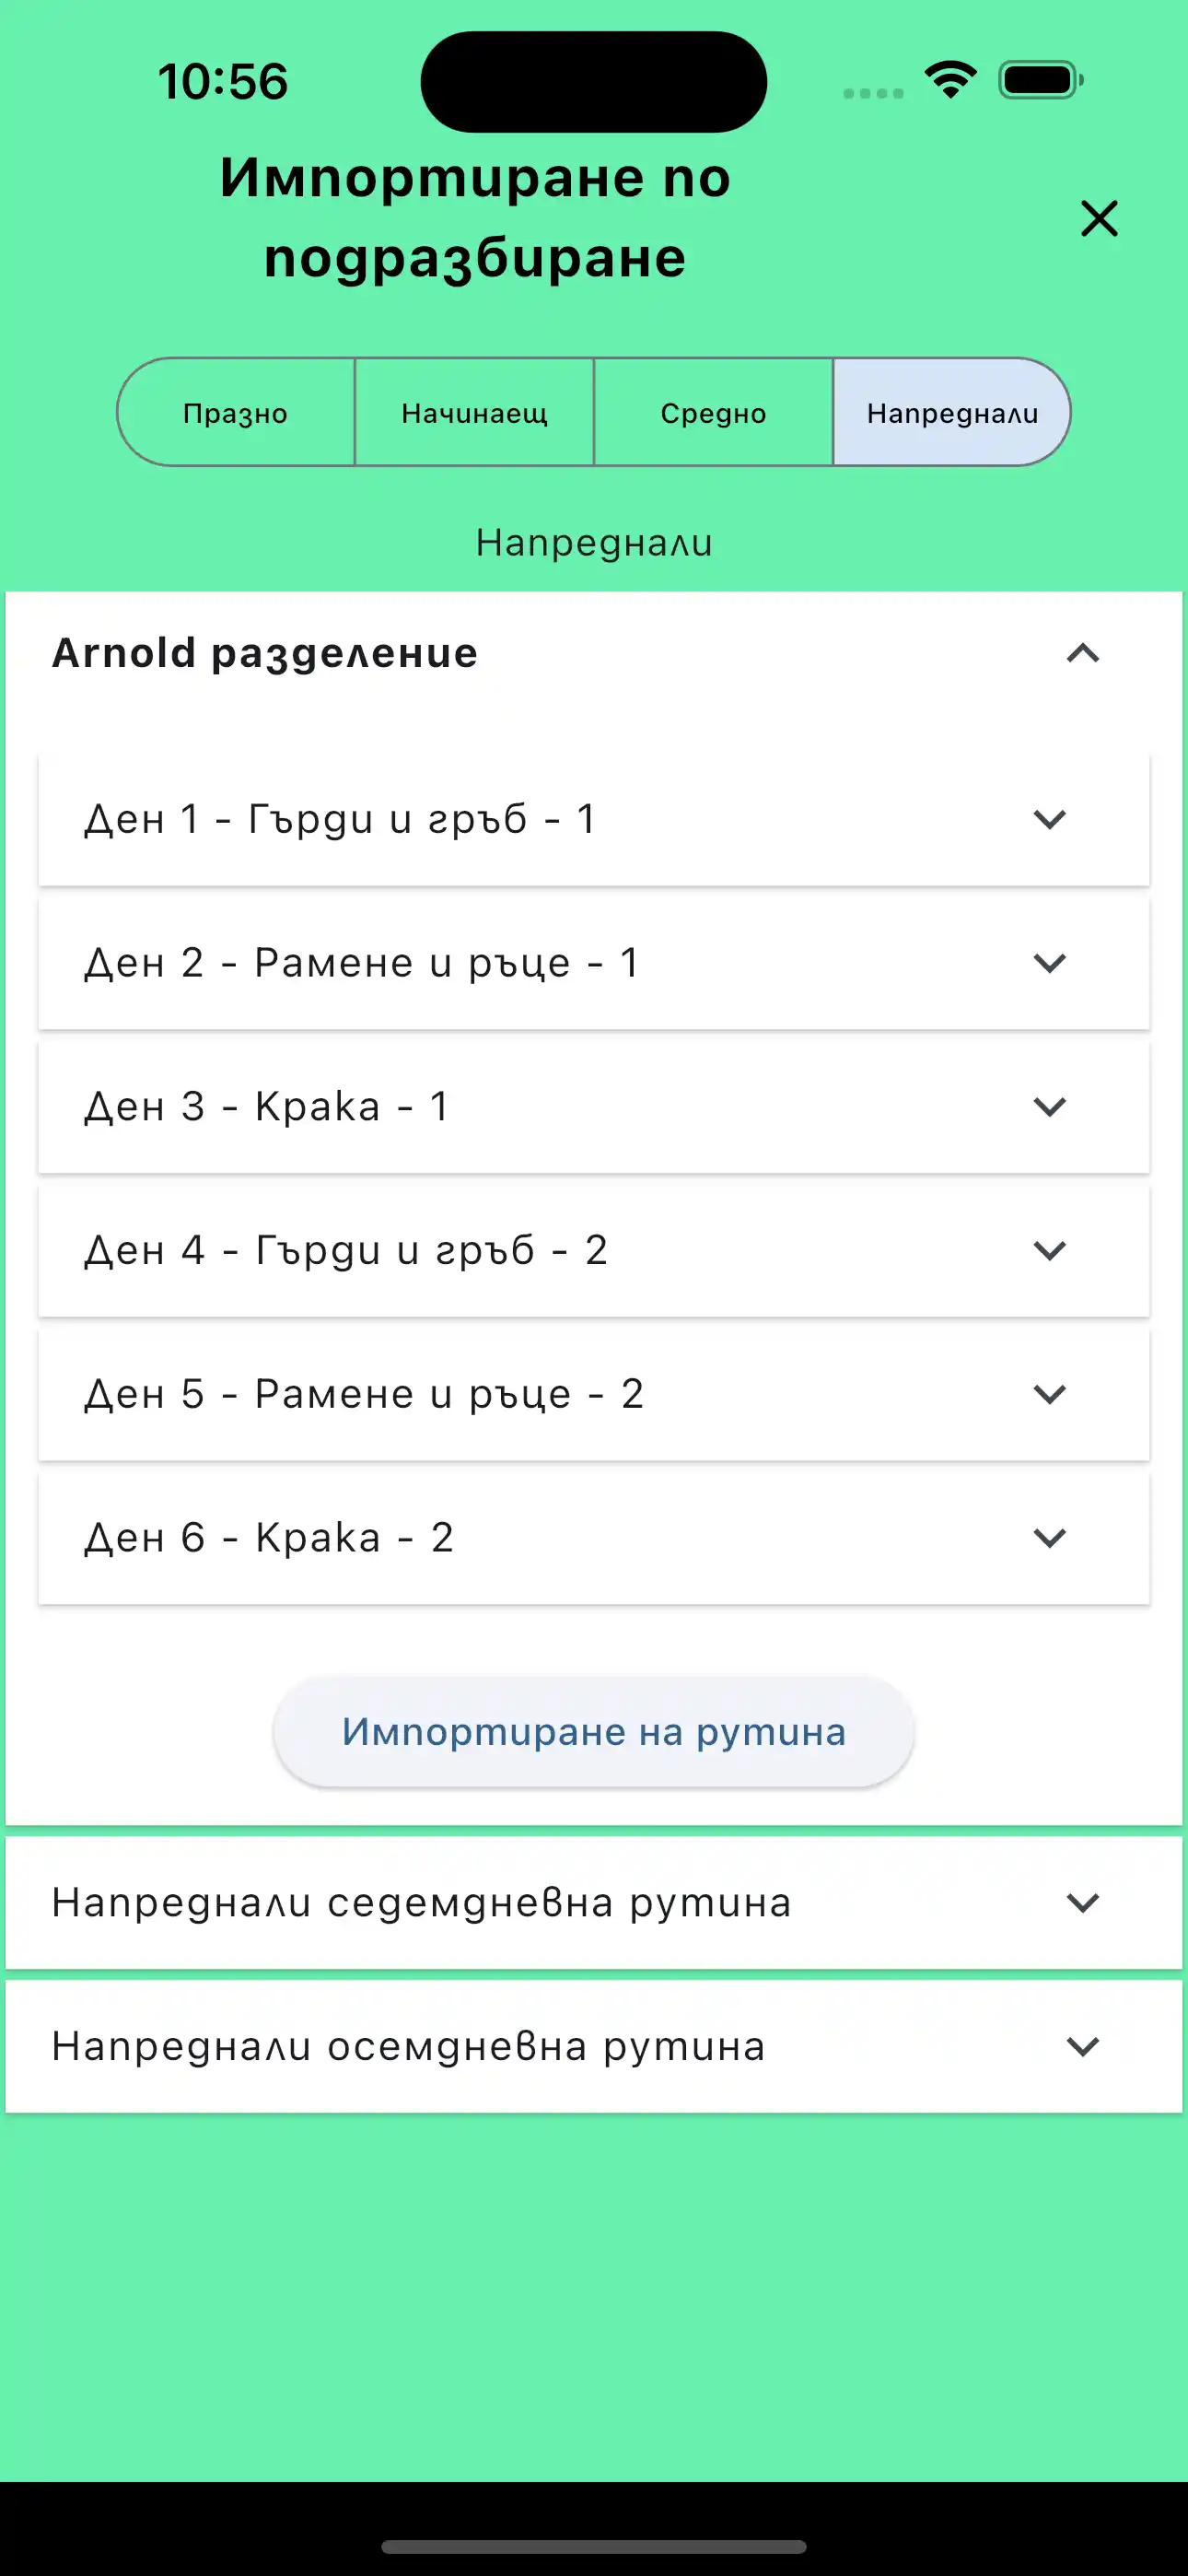Screen dimensions: 1188x2576
Task: Expand Ден 1 - Гърди и гръб - 1
Action: tap(1049, 820)
